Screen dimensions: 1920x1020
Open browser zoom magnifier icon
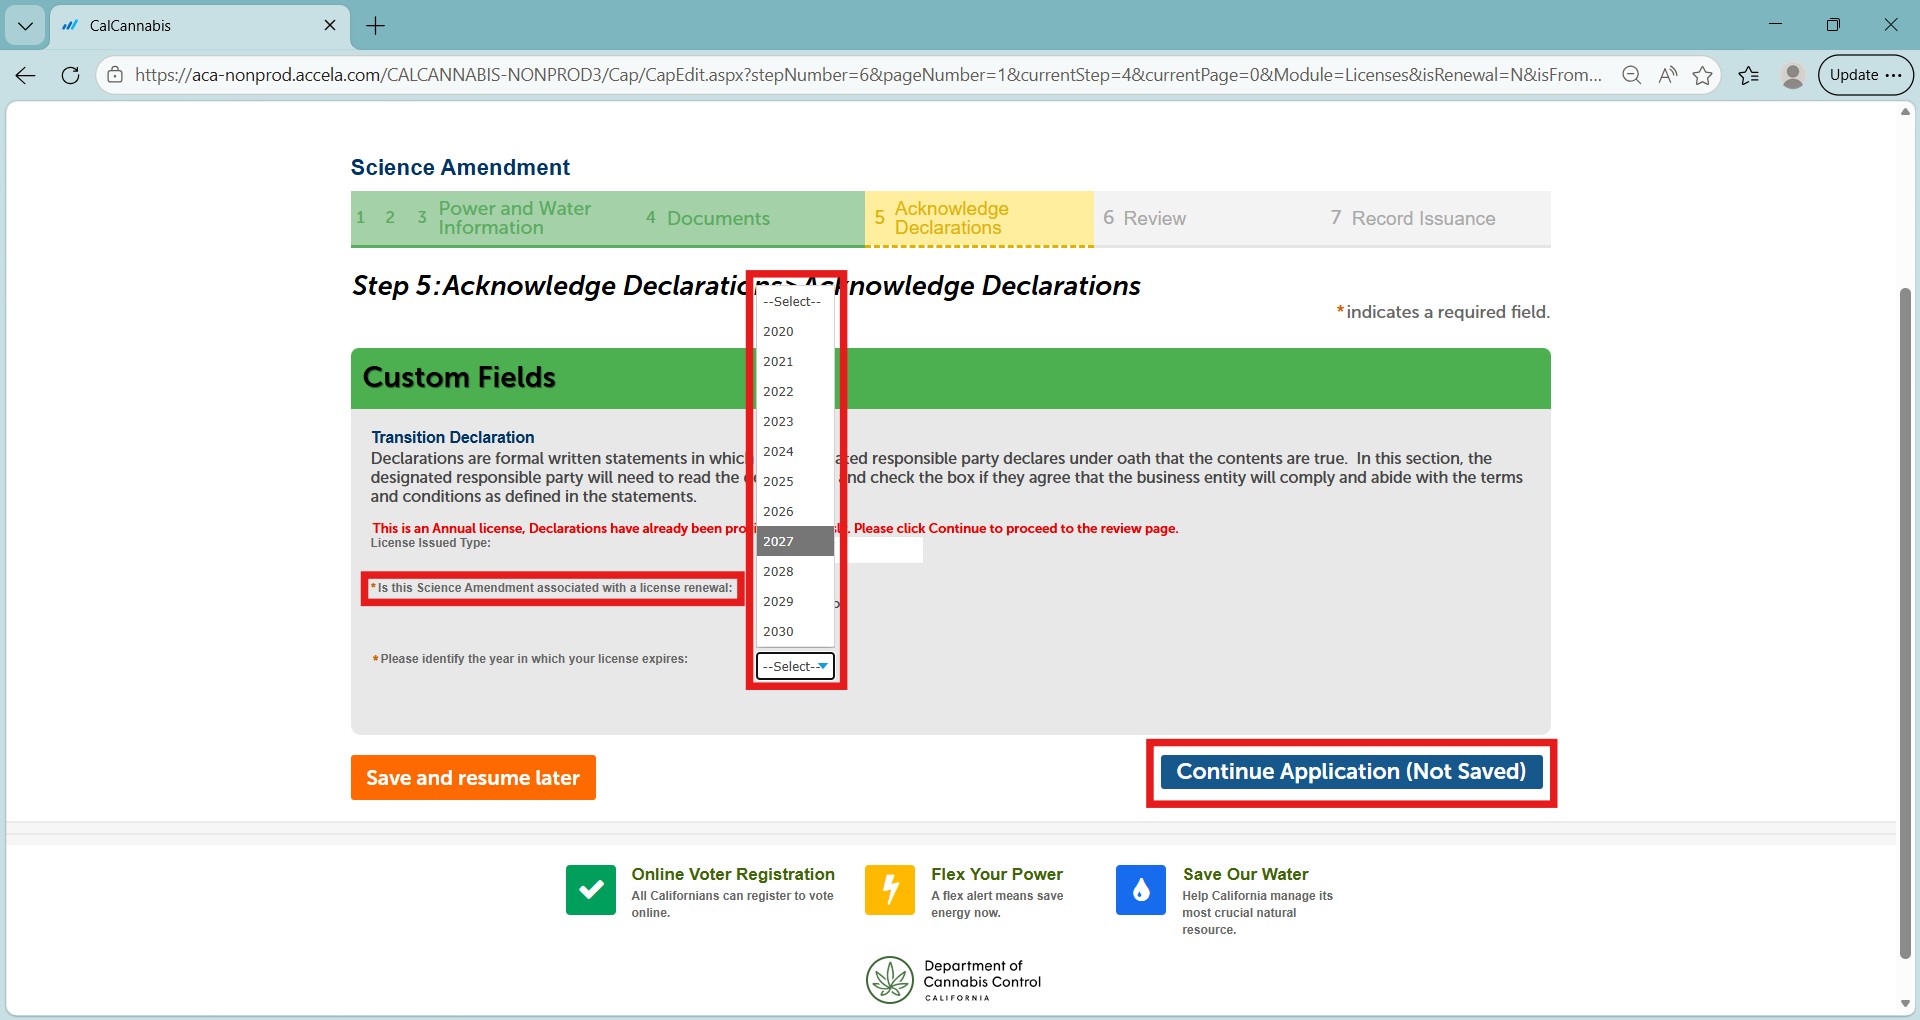tap(1631, 75)
